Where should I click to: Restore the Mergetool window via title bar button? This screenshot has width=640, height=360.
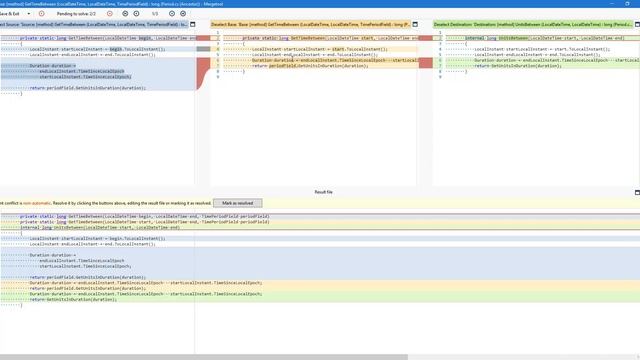pyautogui.click(x=627, y=4)
